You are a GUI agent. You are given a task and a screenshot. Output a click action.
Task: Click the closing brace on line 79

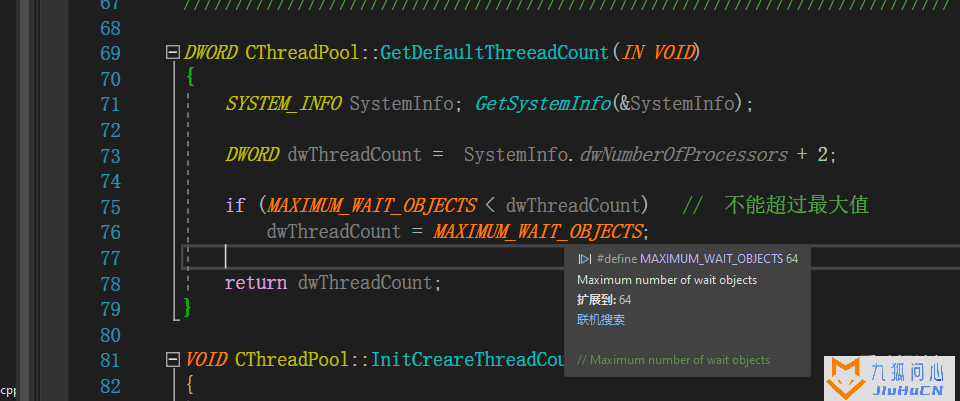(189, 308)
